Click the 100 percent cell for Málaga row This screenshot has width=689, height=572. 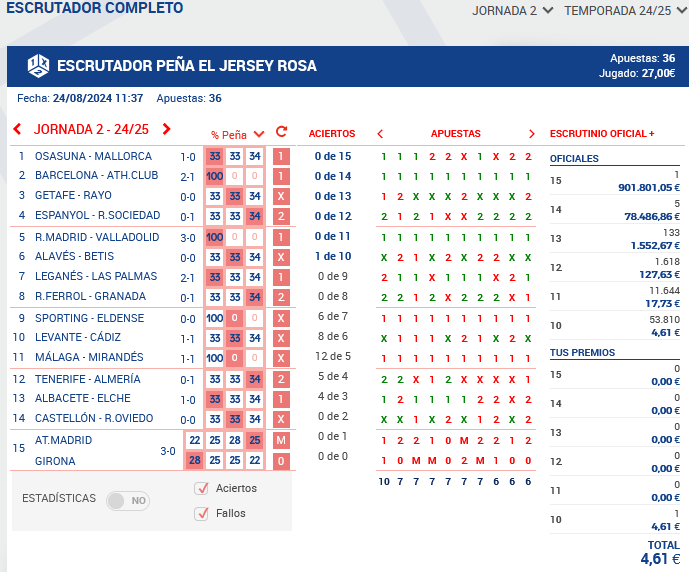pyautogui.click(x=214, y=358)
